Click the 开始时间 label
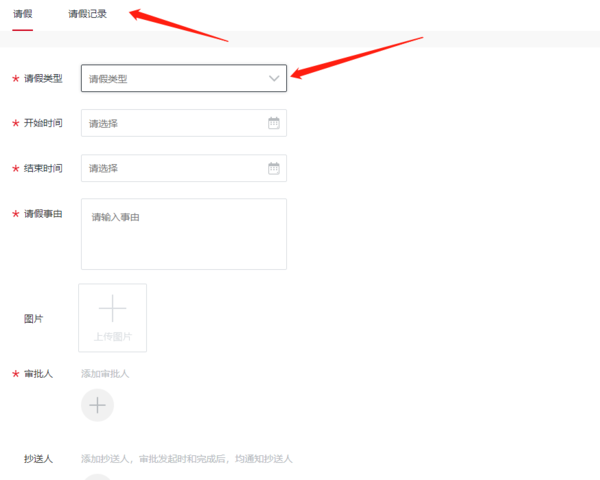This screenshot has height=480, width=600. (x=43, y=123)
